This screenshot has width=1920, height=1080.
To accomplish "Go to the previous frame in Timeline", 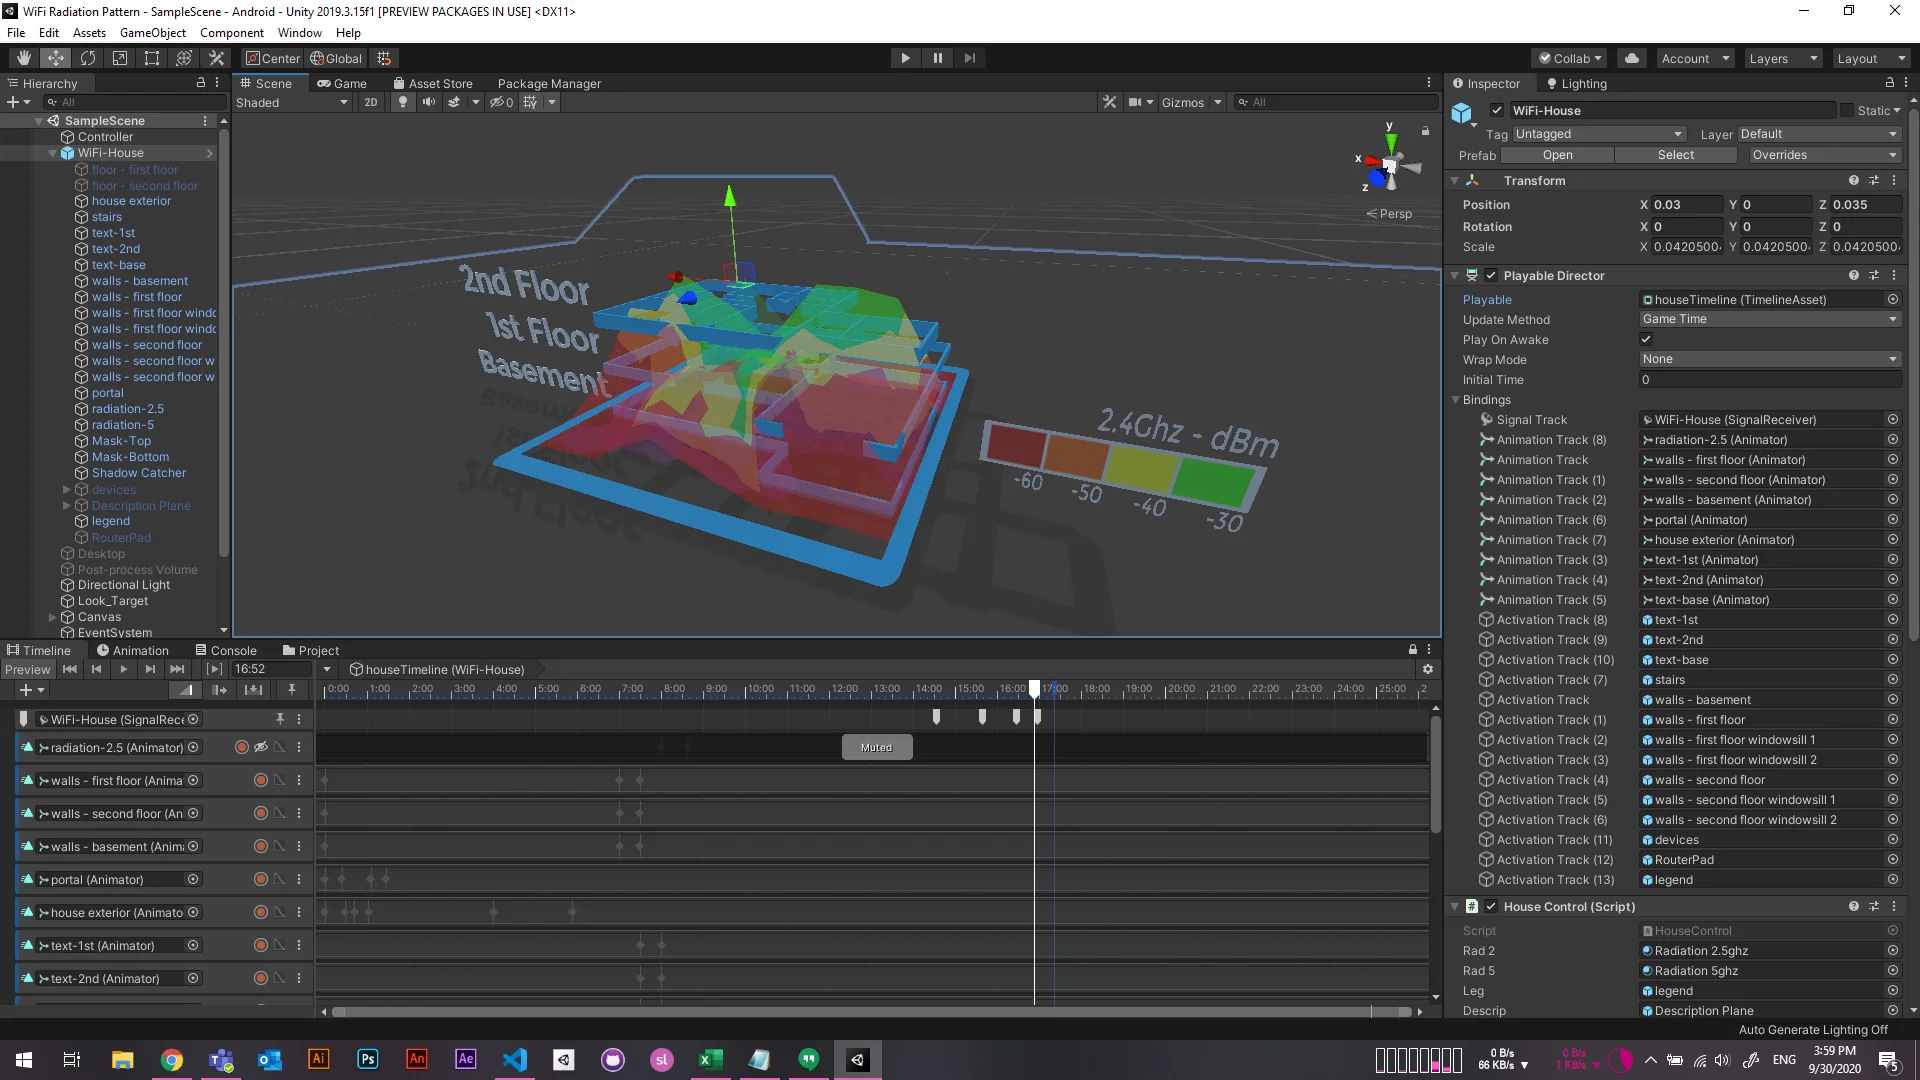I will [x=96, y=669].
